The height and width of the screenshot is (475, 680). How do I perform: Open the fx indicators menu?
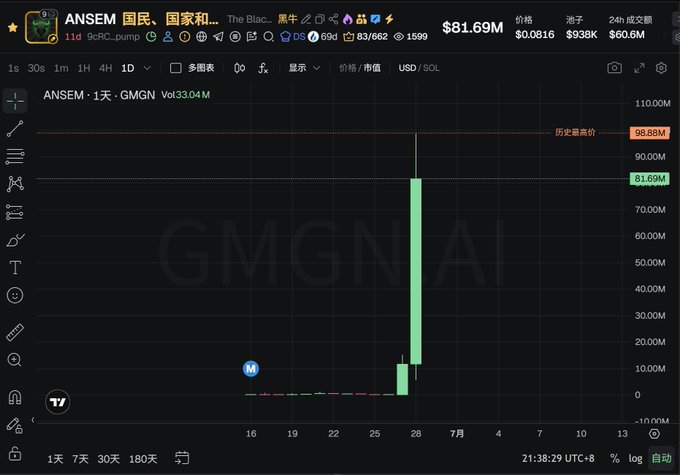click(x=263, y=68)
